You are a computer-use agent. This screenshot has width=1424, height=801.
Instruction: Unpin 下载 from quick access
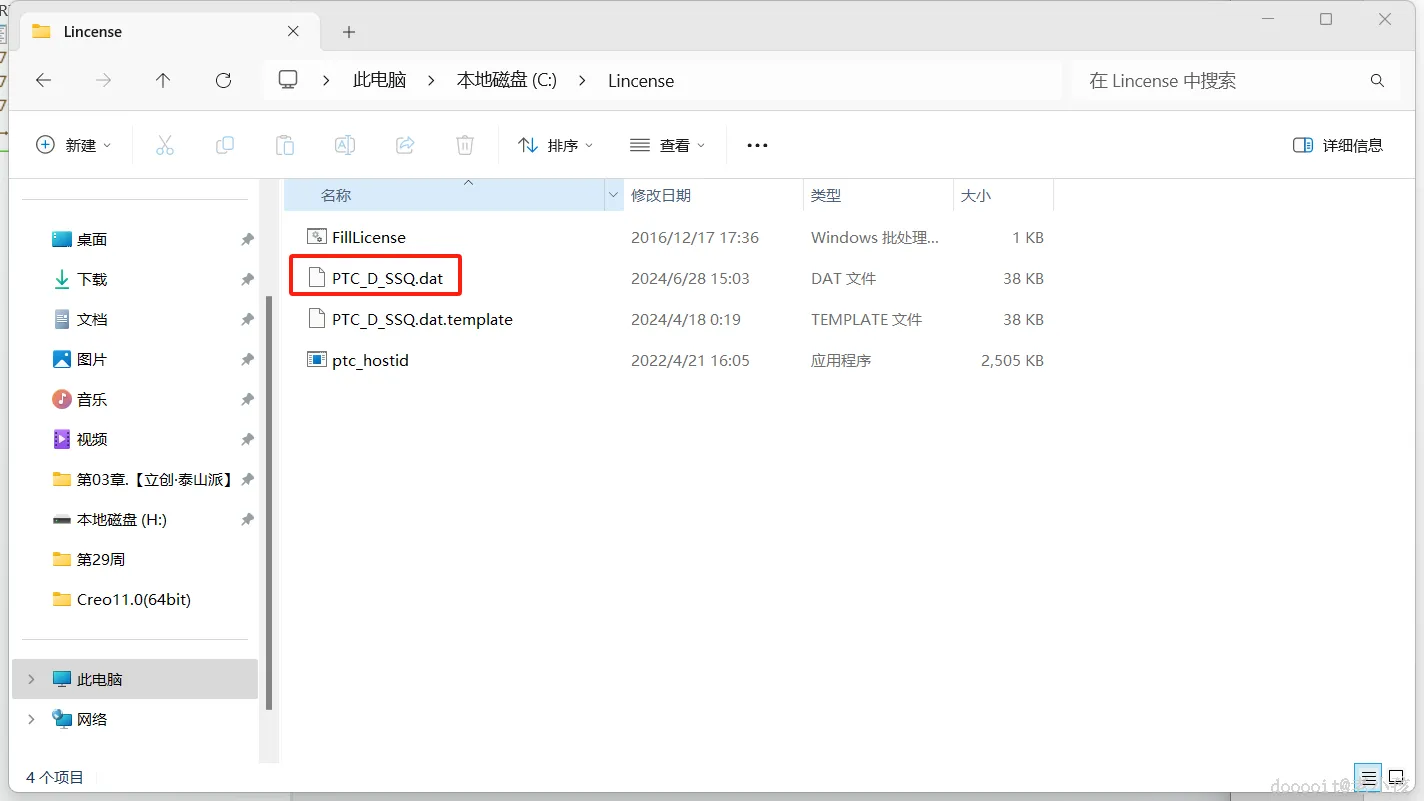247,280
